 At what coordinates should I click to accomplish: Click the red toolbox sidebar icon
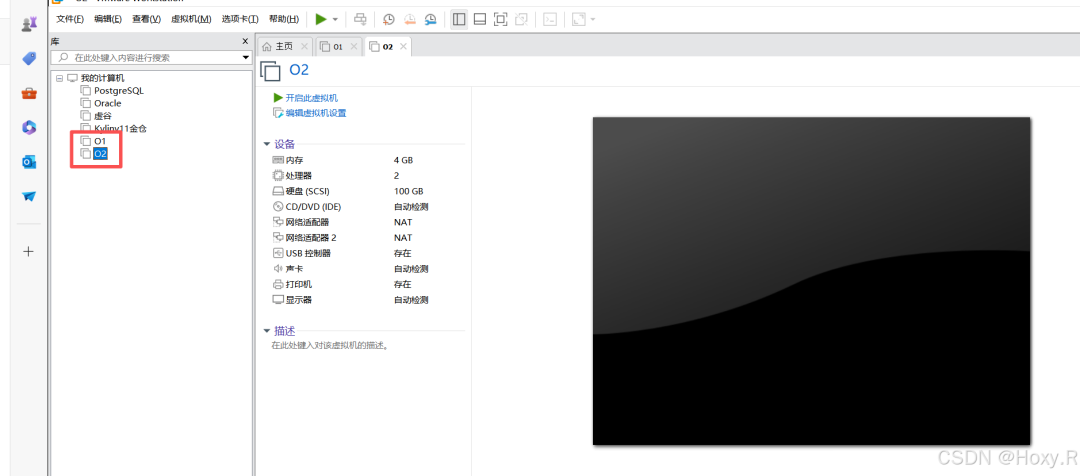tap(29, 93)
